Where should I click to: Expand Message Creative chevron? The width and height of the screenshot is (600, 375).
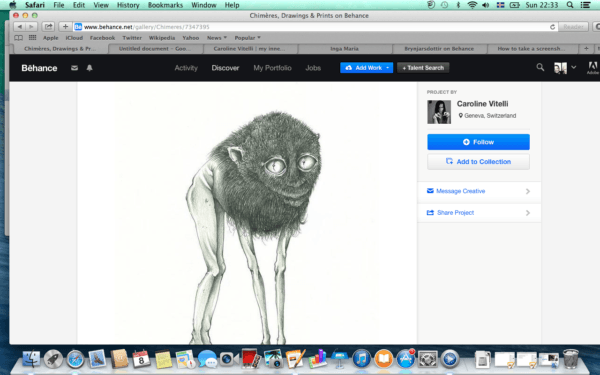coord(528,191)
